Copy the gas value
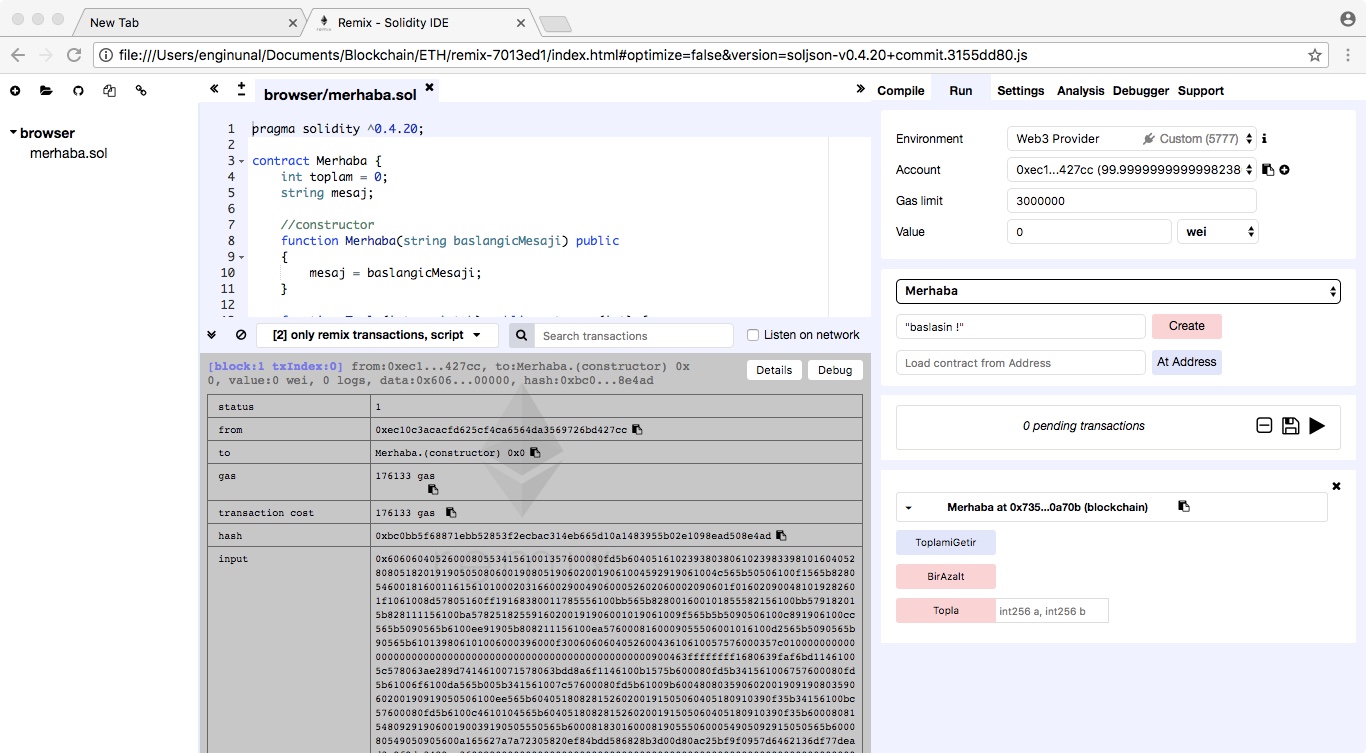 433,489
